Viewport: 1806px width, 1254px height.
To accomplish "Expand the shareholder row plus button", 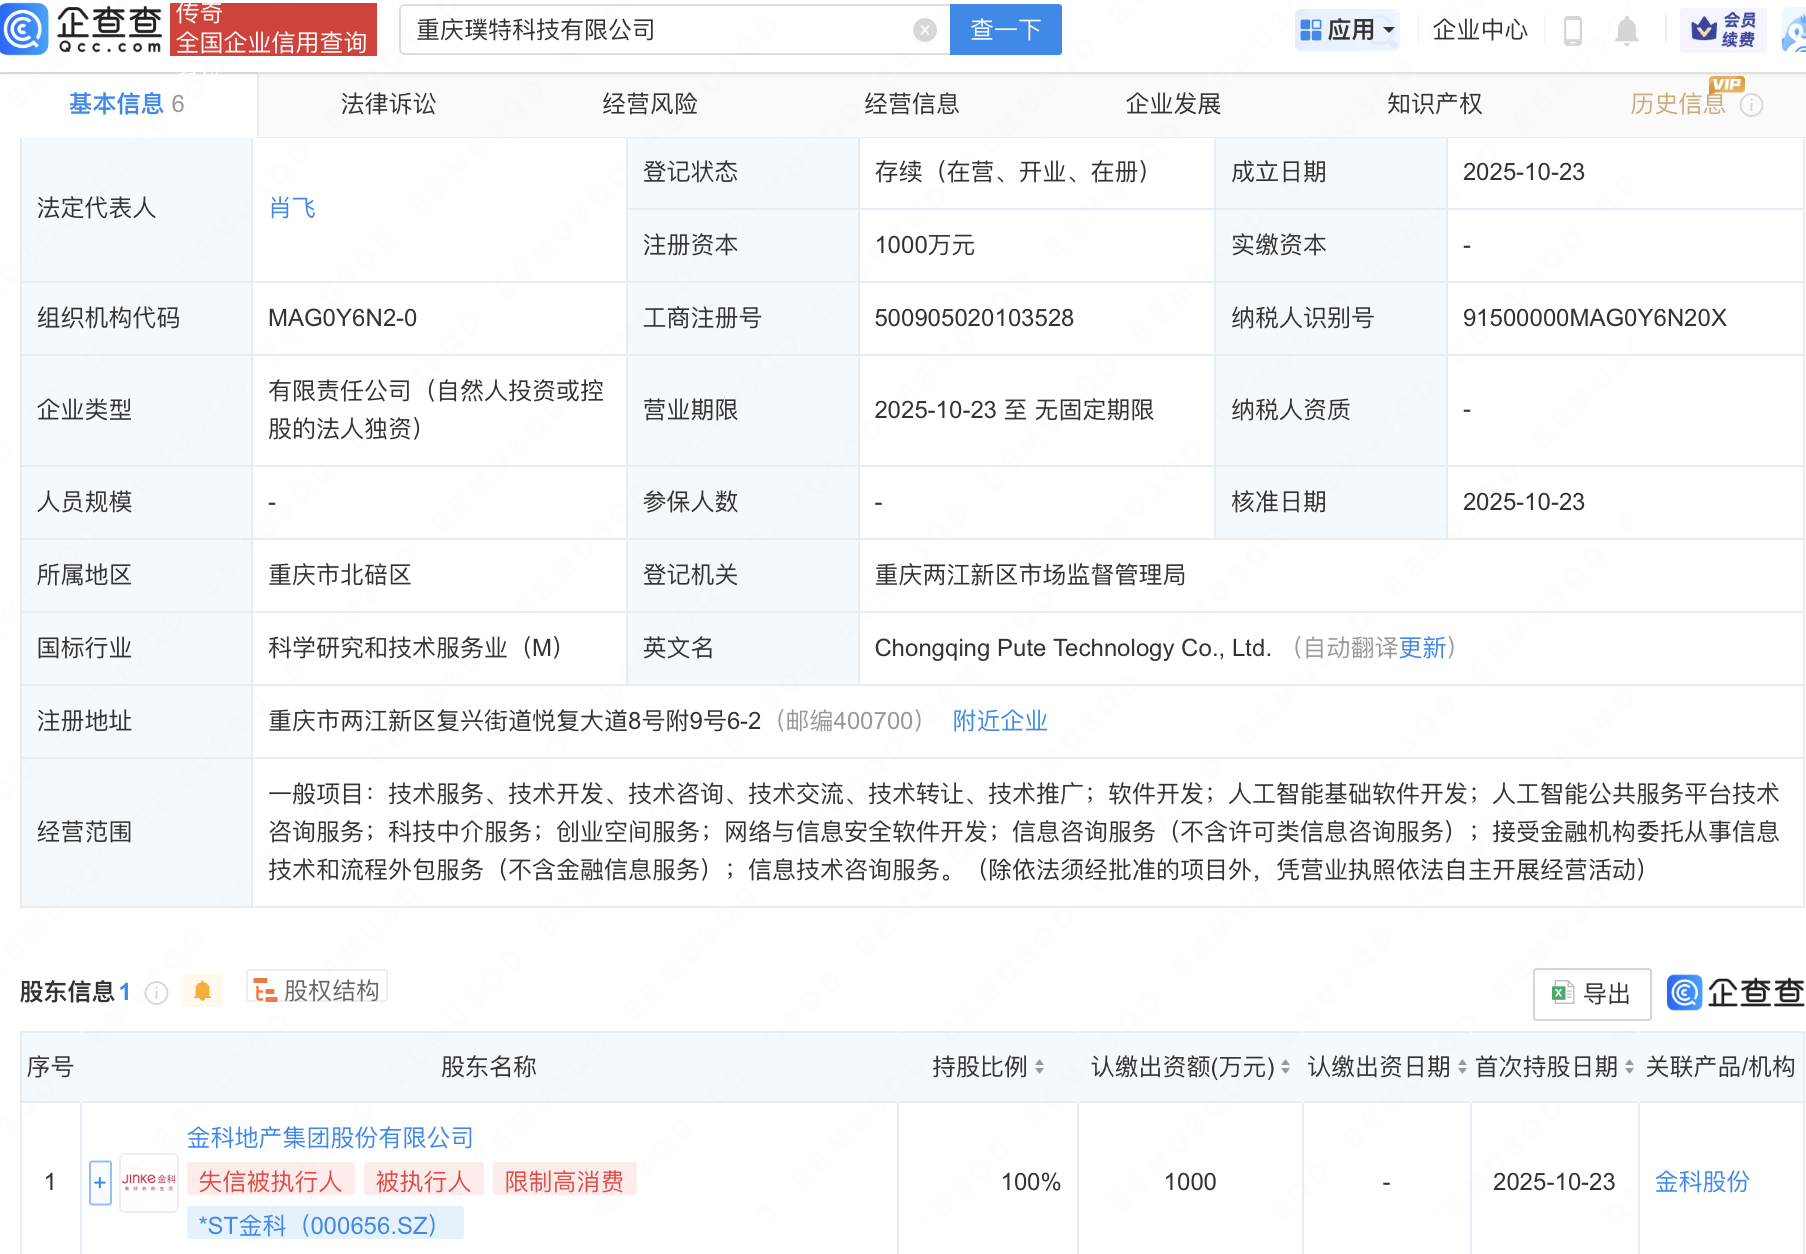I will 100,1183.
